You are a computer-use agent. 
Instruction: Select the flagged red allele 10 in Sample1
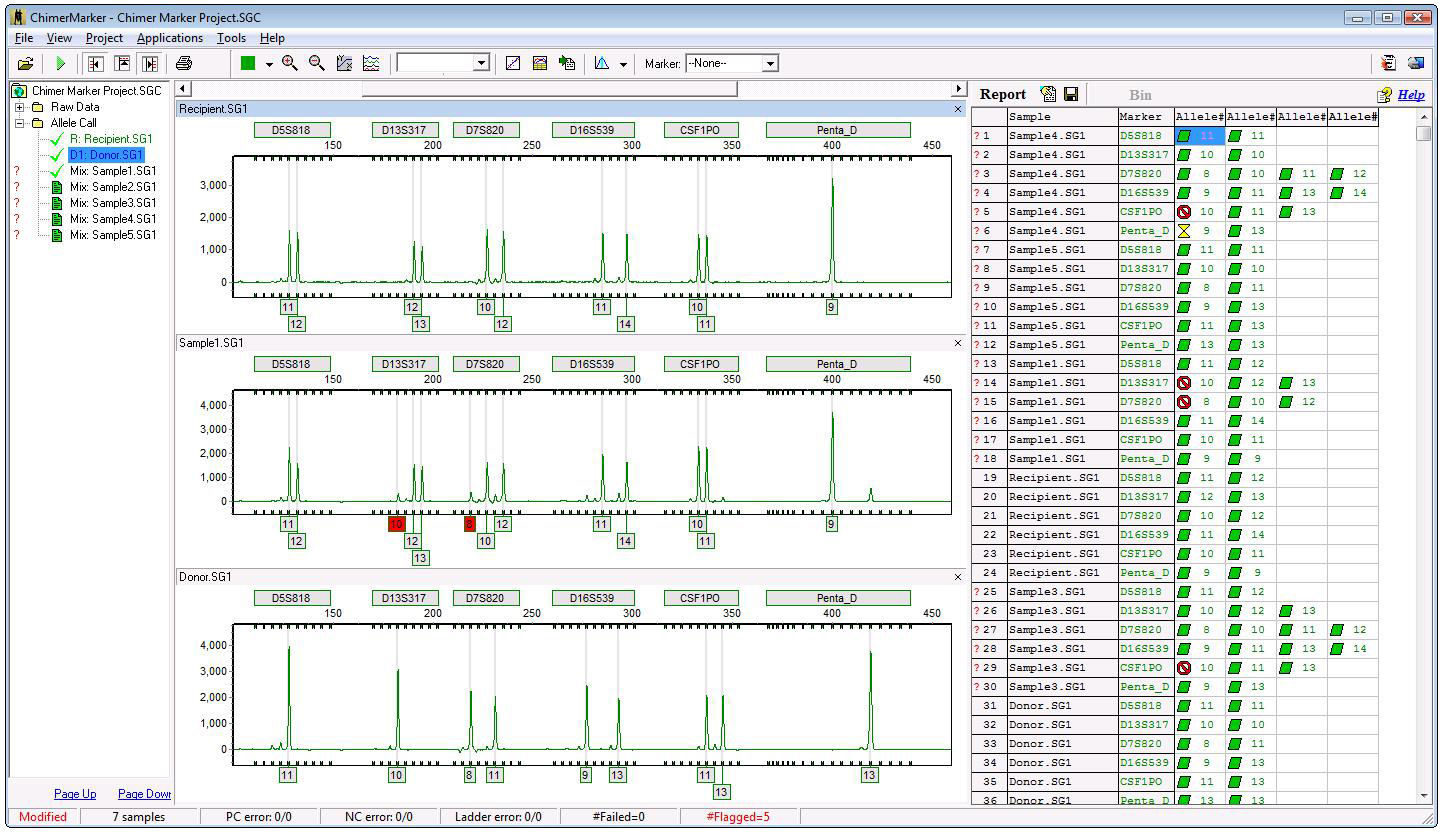click(397, 523)
